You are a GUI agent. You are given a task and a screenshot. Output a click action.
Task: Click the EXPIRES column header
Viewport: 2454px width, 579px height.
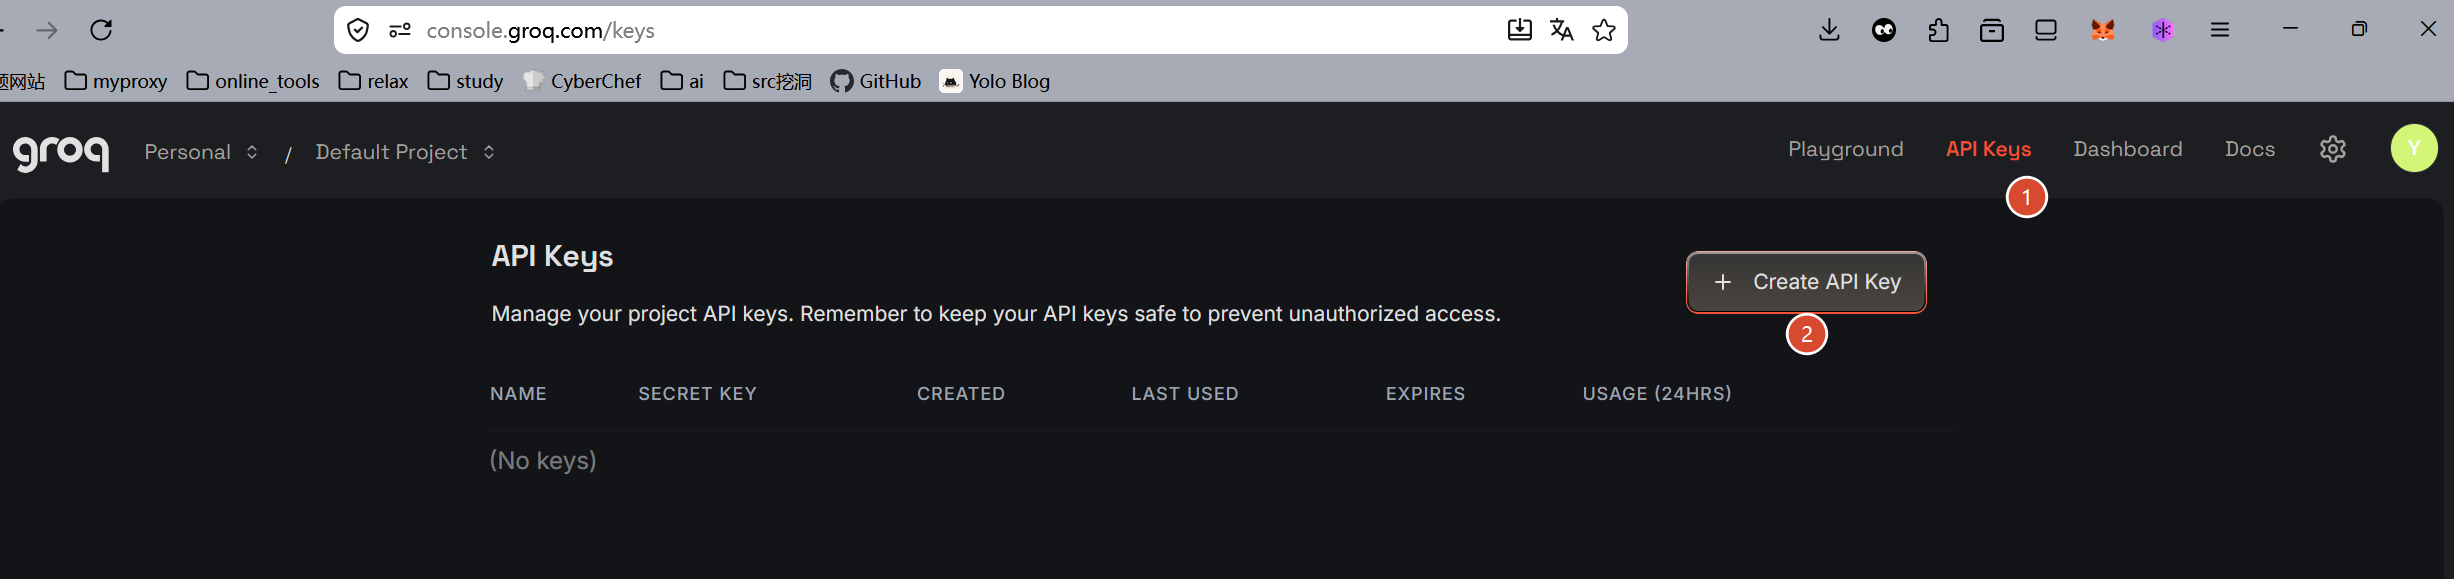[x=1425, y=394]
